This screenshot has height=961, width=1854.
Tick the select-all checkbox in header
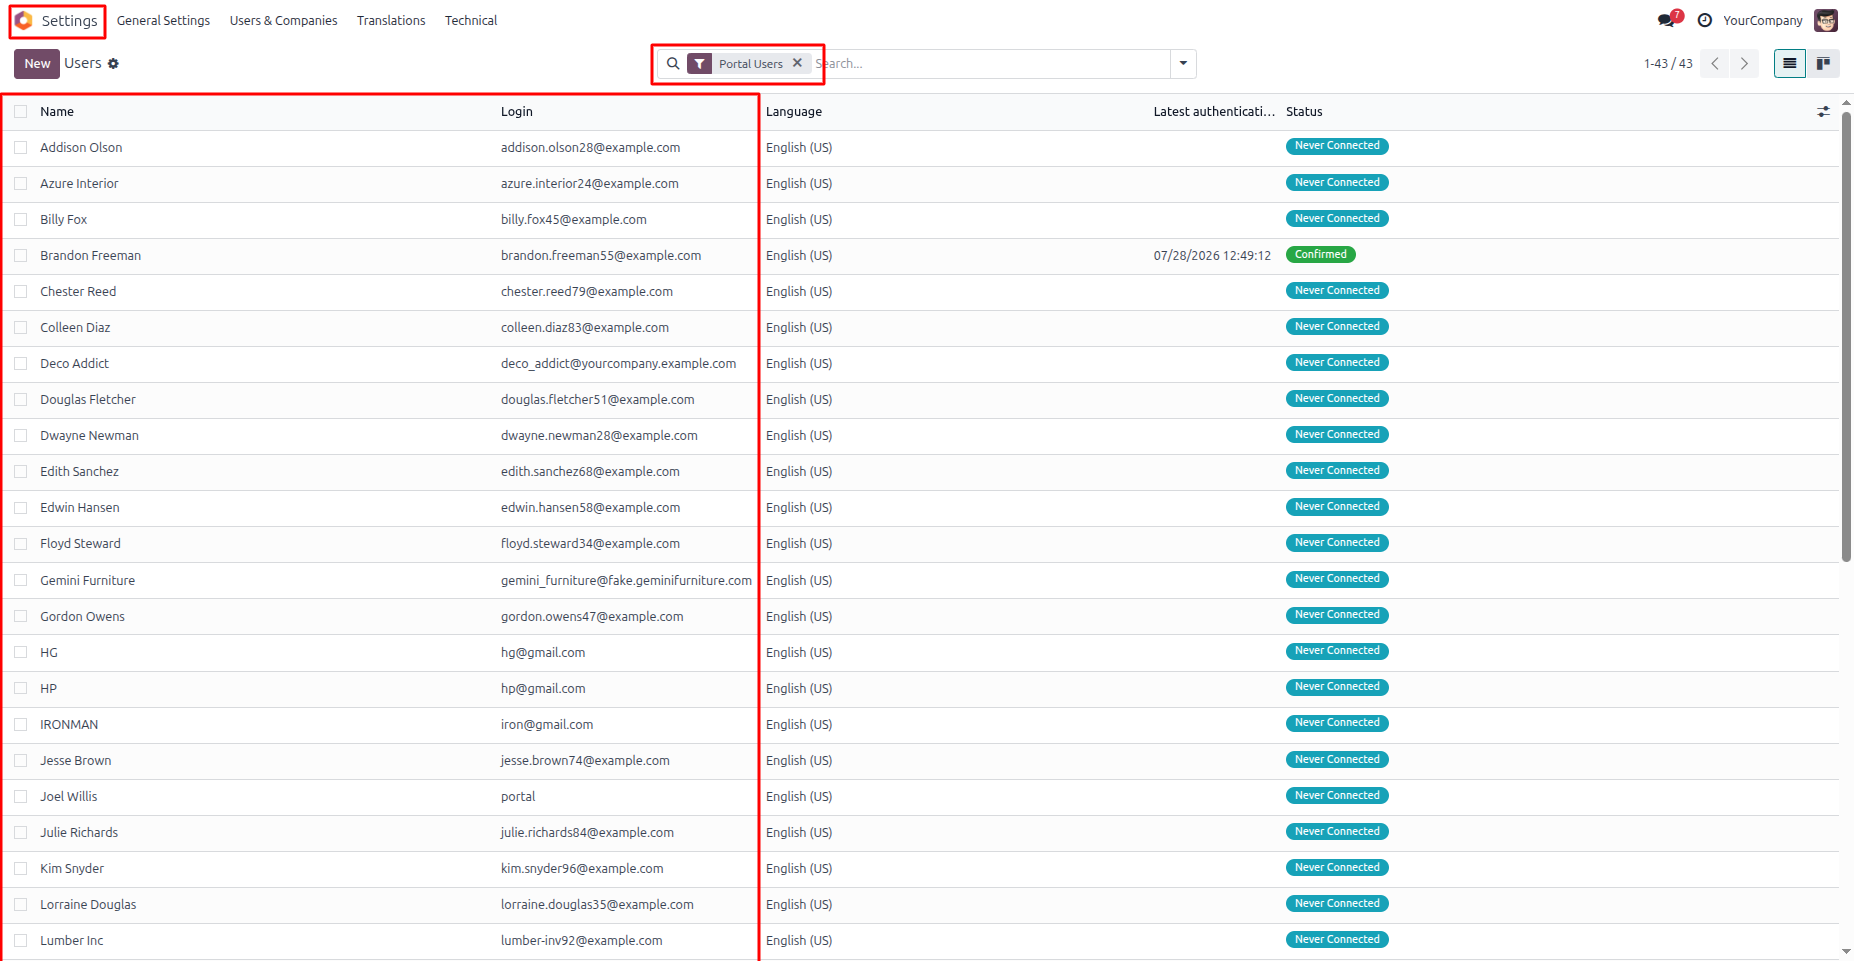tap(20, 111)
